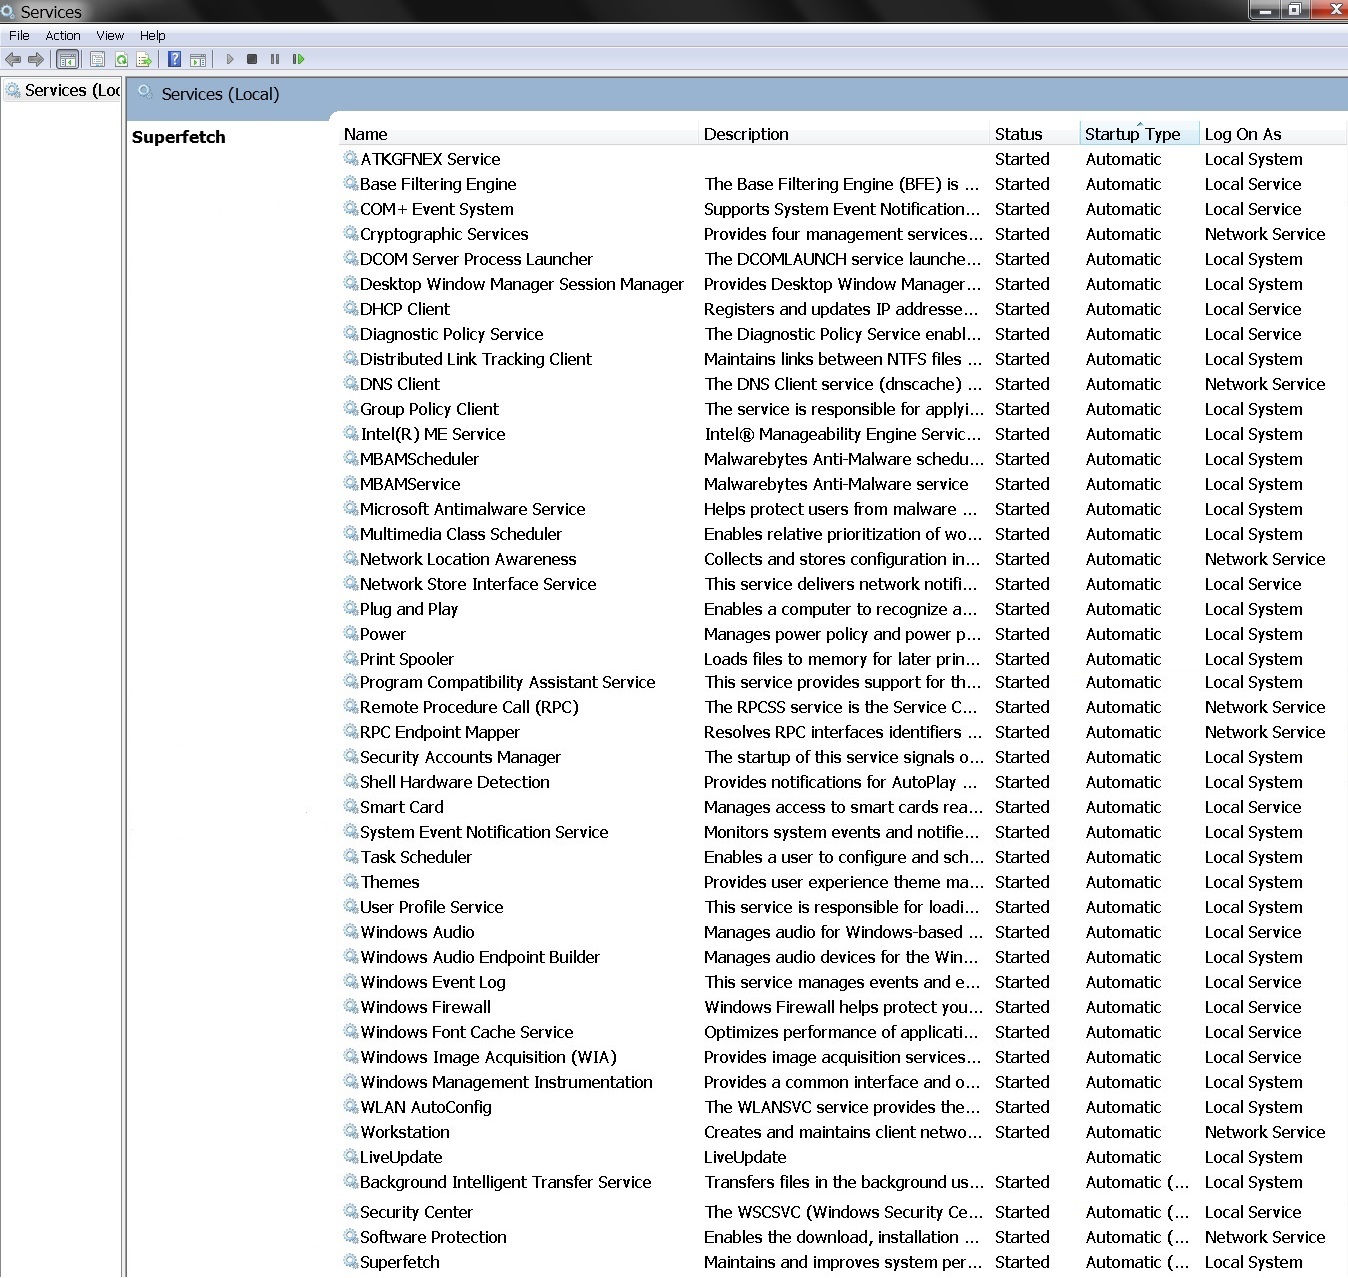Select the 'DHCP Client' service name
The height and width of the screenshot is (1278, 1348).
(405, 309)
